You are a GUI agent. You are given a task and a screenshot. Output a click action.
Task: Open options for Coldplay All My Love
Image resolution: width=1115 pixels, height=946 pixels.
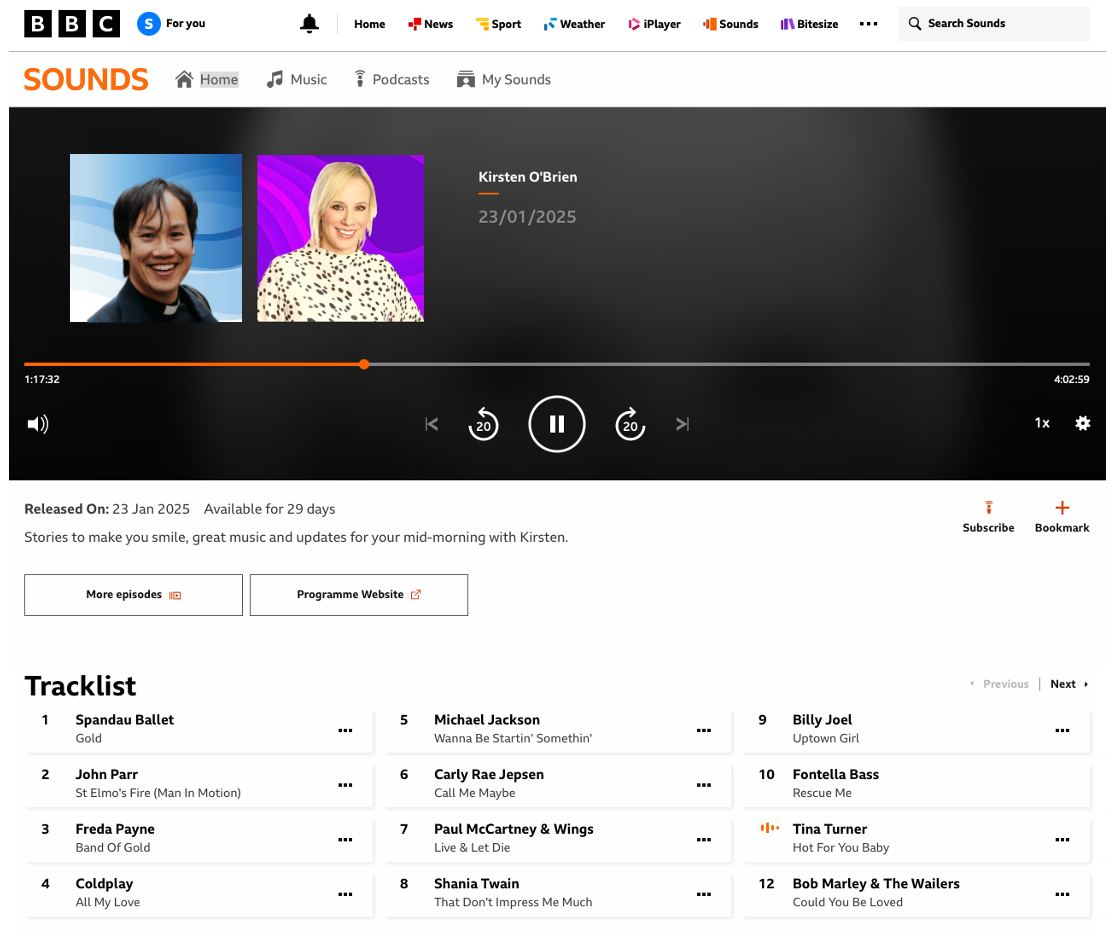(x=345, y=894)
